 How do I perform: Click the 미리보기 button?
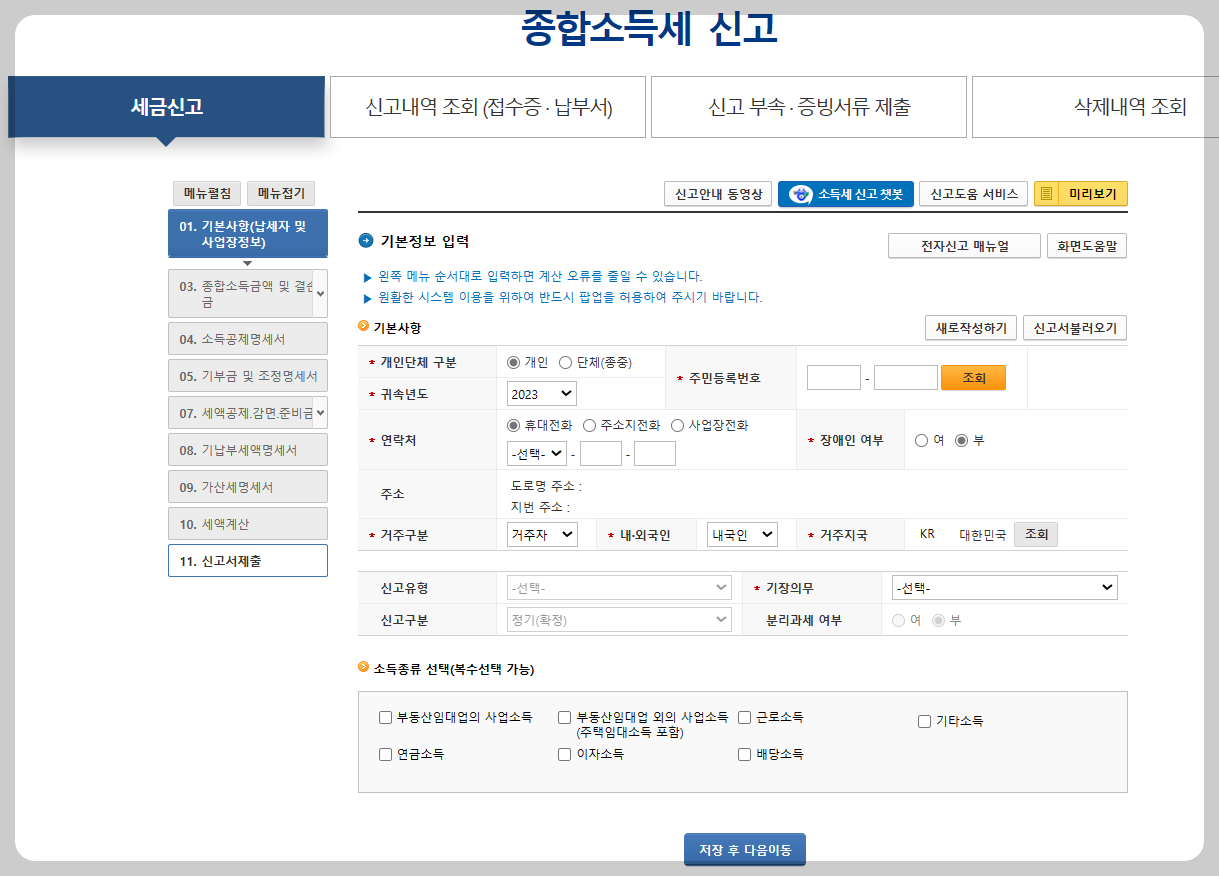1081,194
